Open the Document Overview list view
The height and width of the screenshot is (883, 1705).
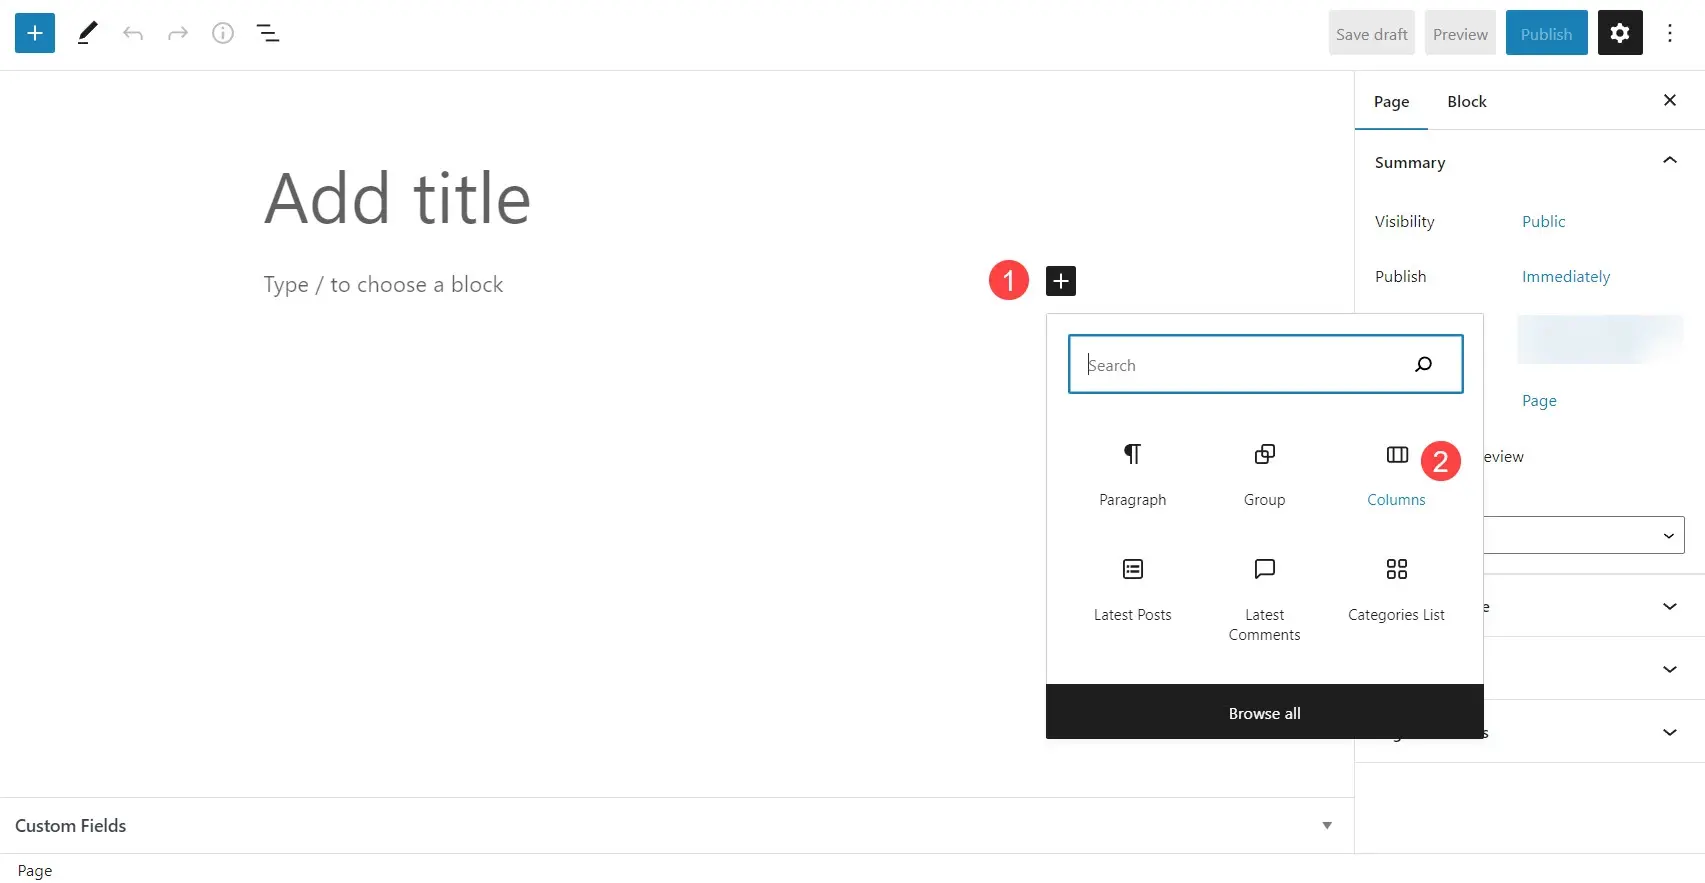pyautogui.click(x=267, y=32)
